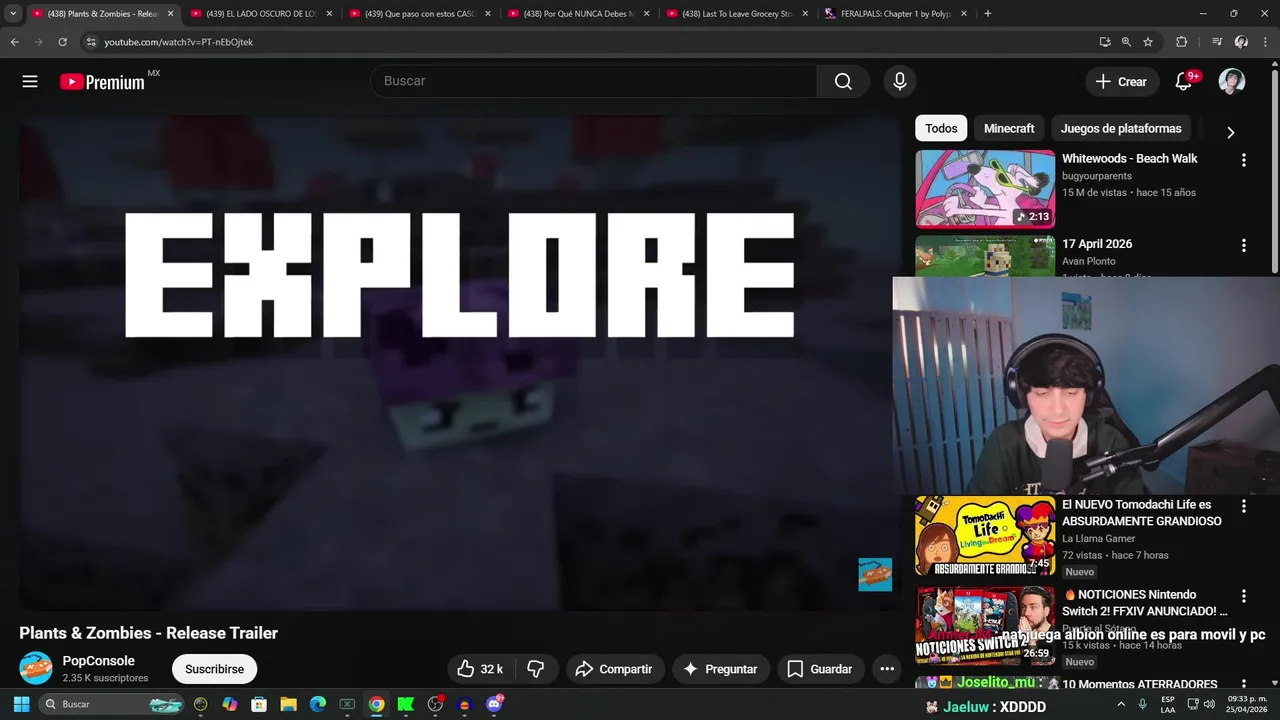
Task: Open options for Whitewoods - Beach Walk
Action: pyautogui.click(x=1244, y=160)
